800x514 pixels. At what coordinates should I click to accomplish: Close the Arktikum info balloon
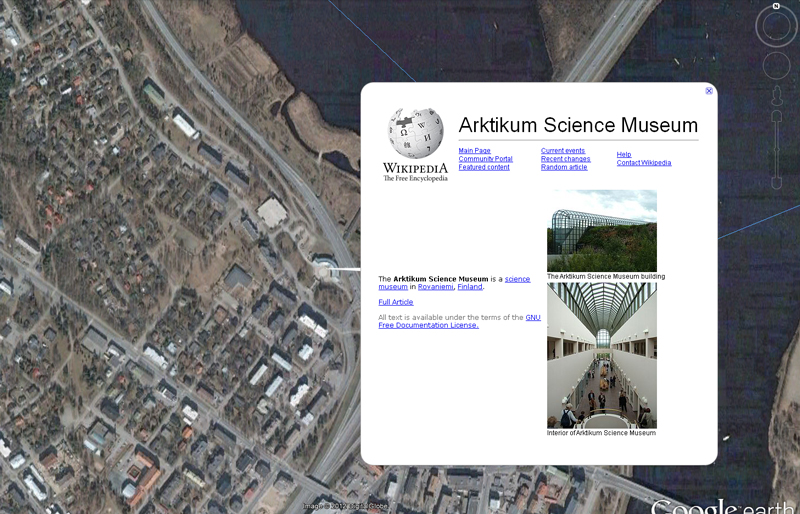pyautogui.click(x=709, y=91)
